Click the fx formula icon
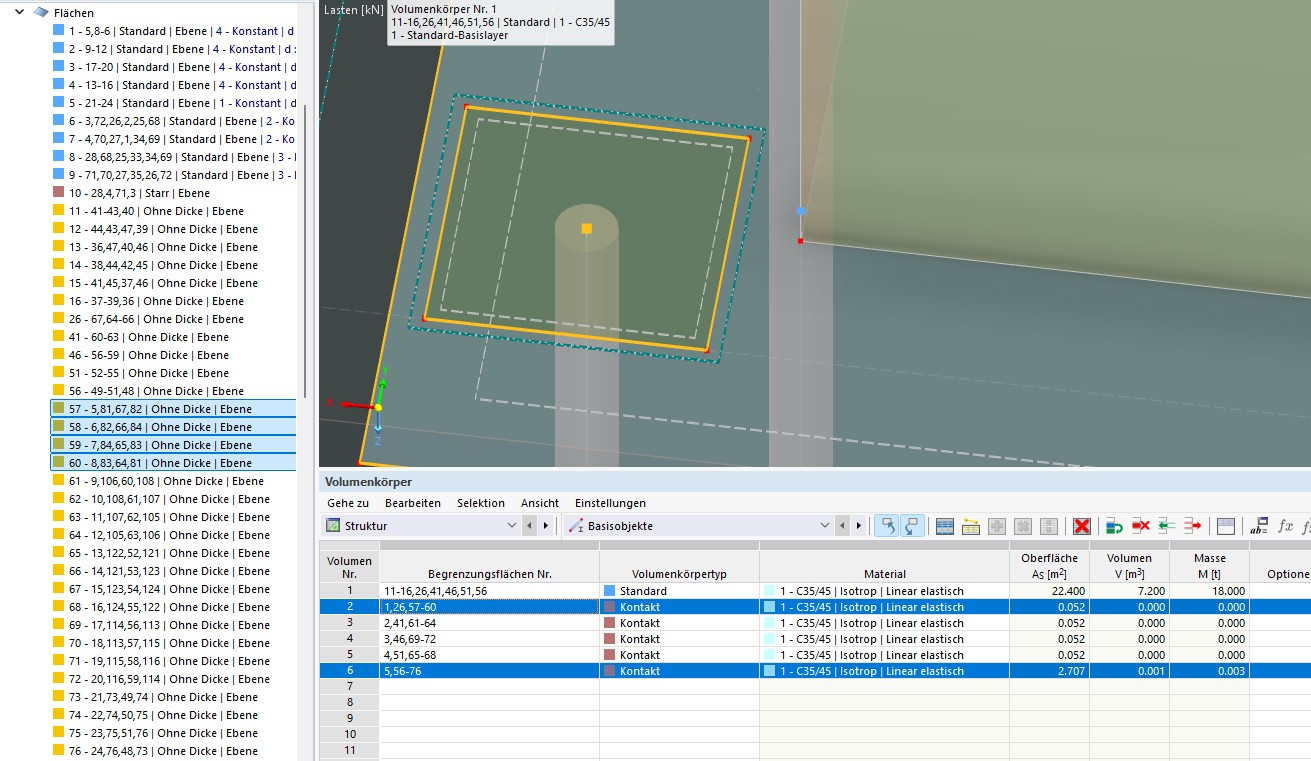 [x=1286, y=526]
